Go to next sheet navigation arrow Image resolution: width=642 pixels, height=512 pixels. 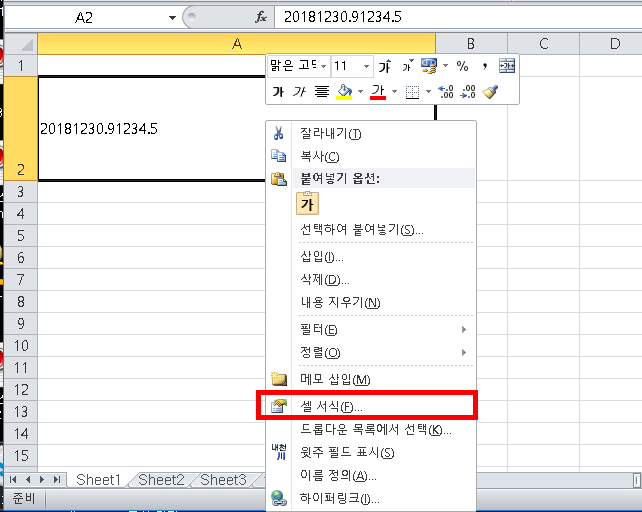click(x=42, y=479)
